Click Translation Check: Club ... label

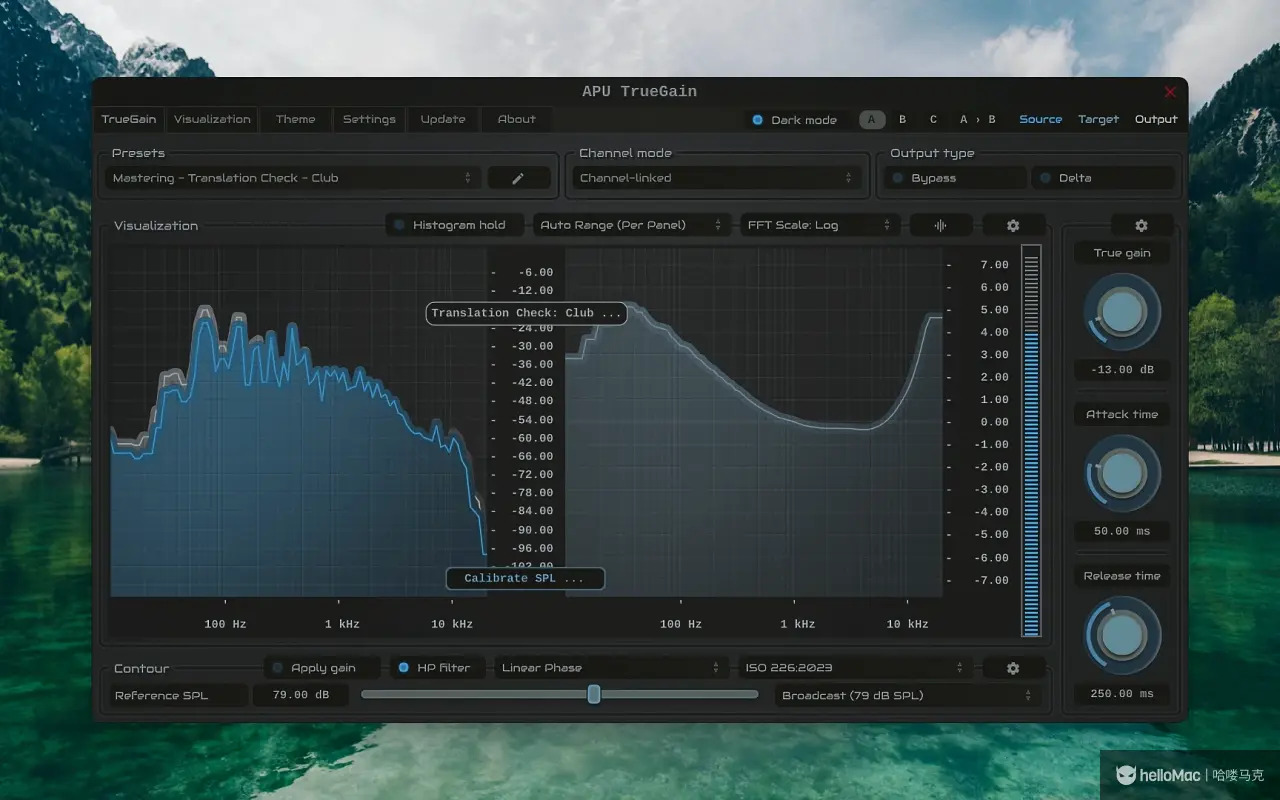click(x=527, y=313)
